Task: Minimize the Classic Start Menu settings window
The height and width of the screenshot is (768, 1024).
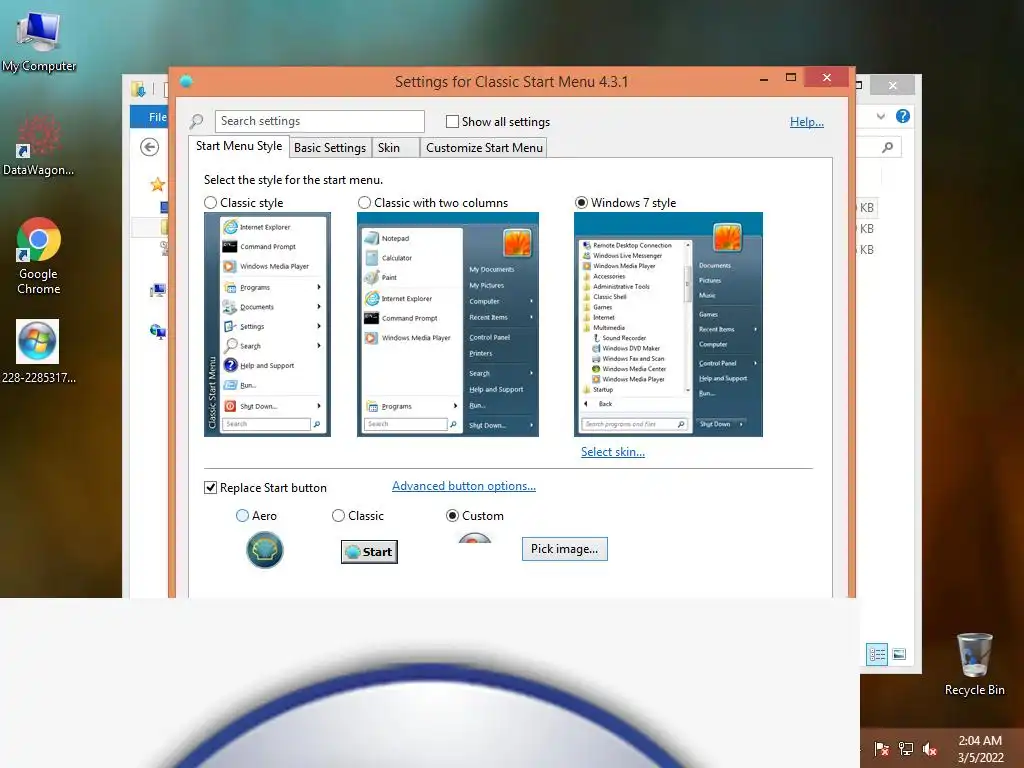Action: tap(763, 78)
